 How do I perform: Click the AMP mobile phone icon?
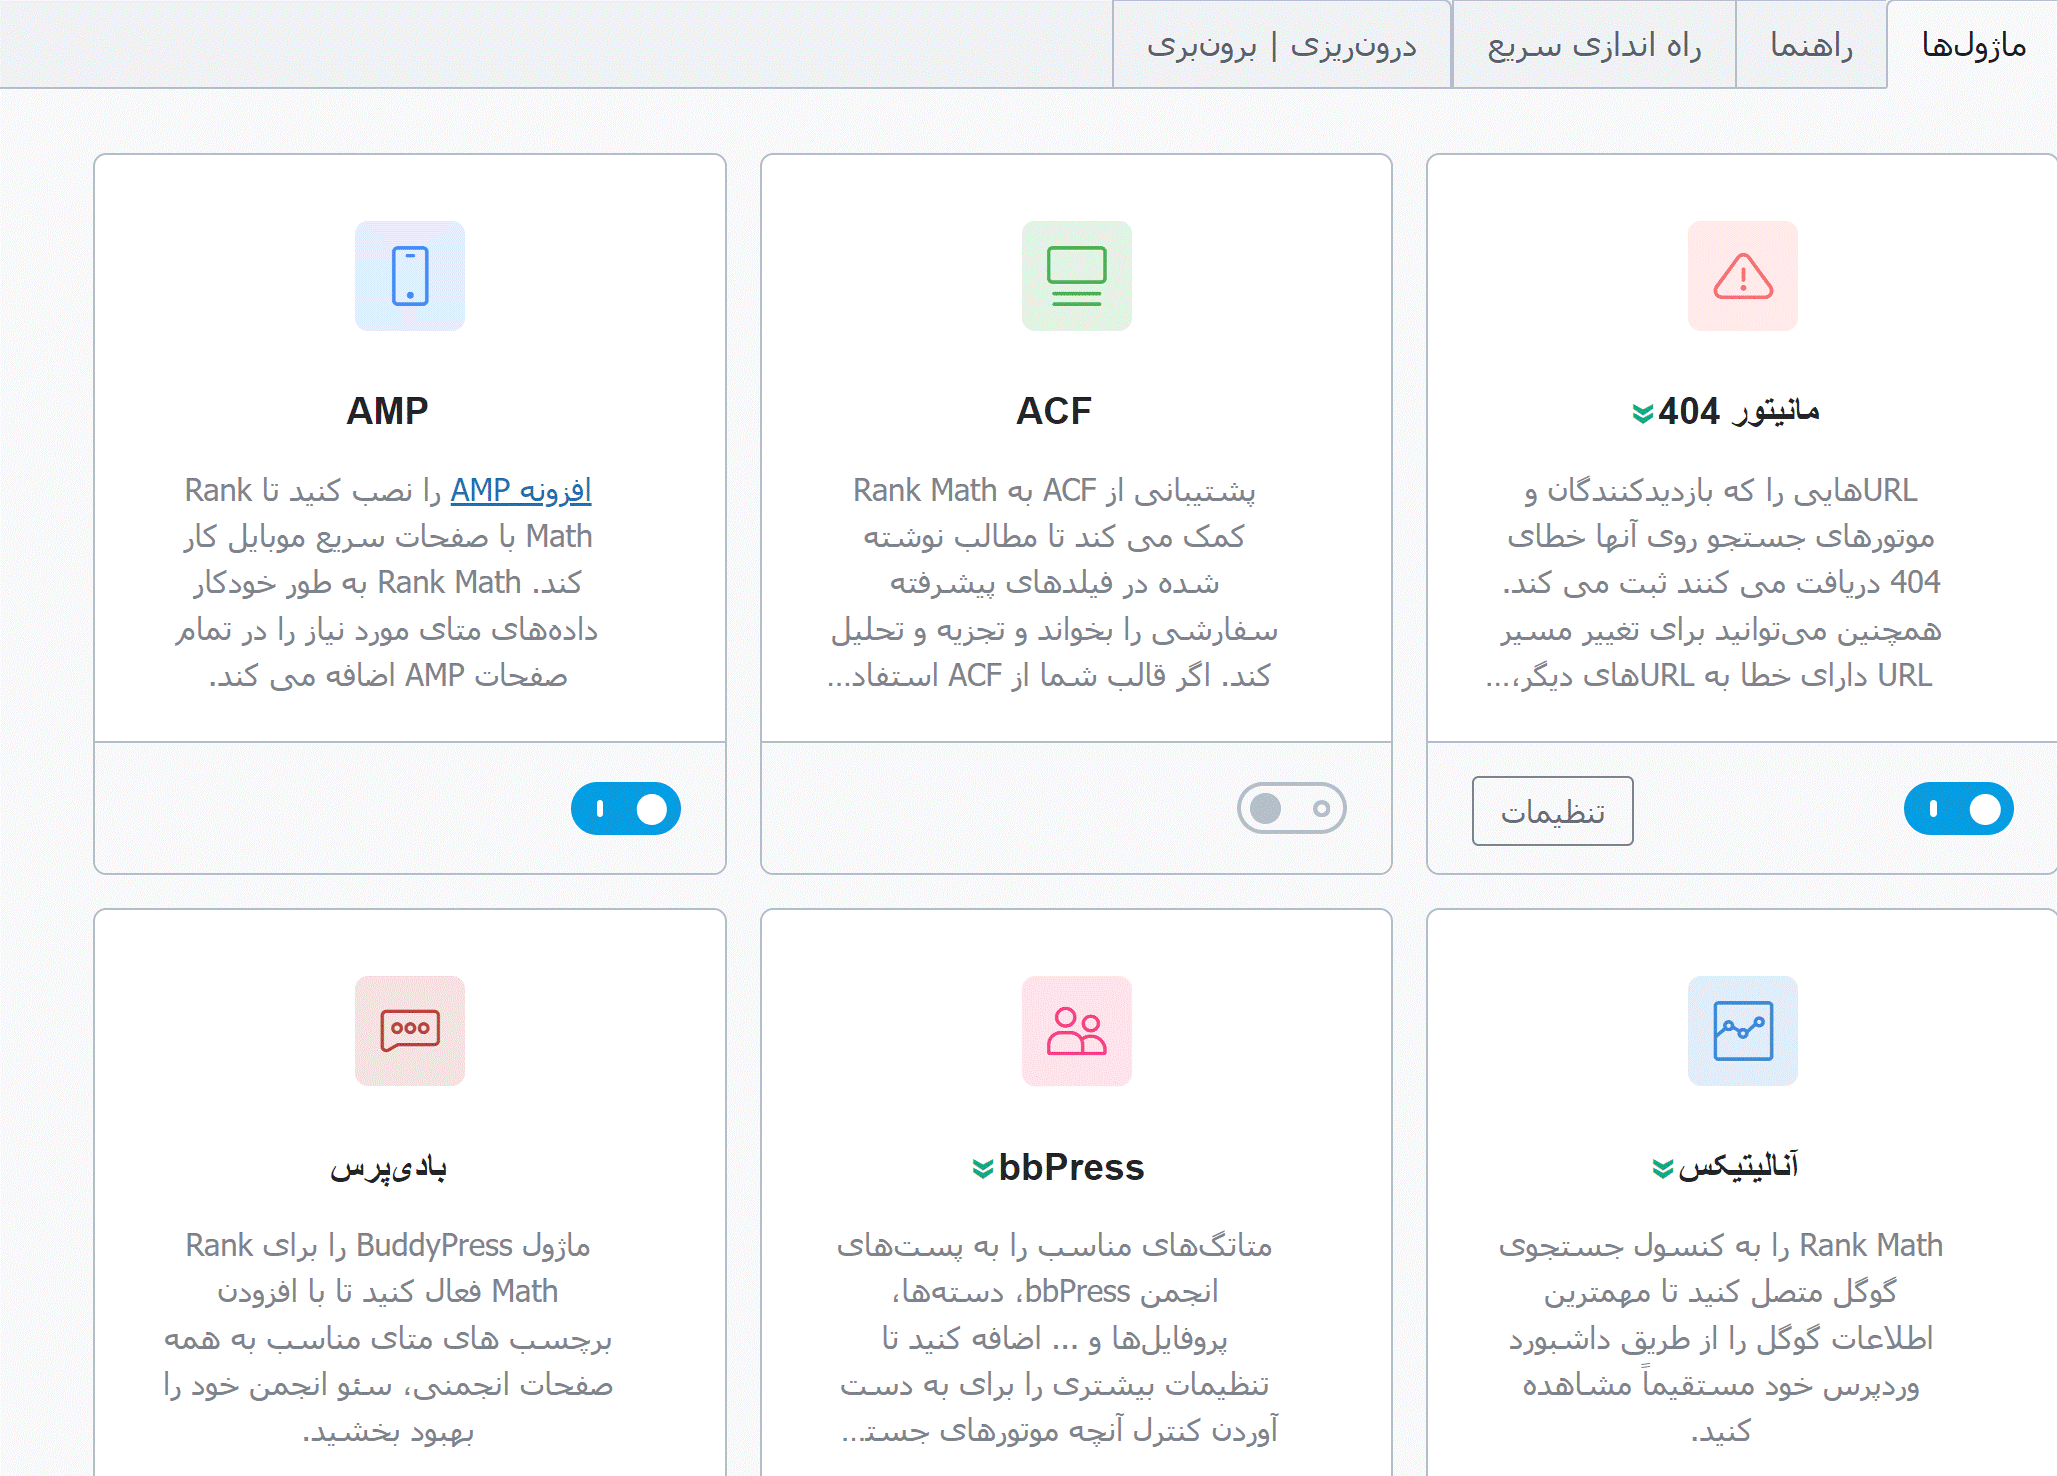click(x=410, y=276)
